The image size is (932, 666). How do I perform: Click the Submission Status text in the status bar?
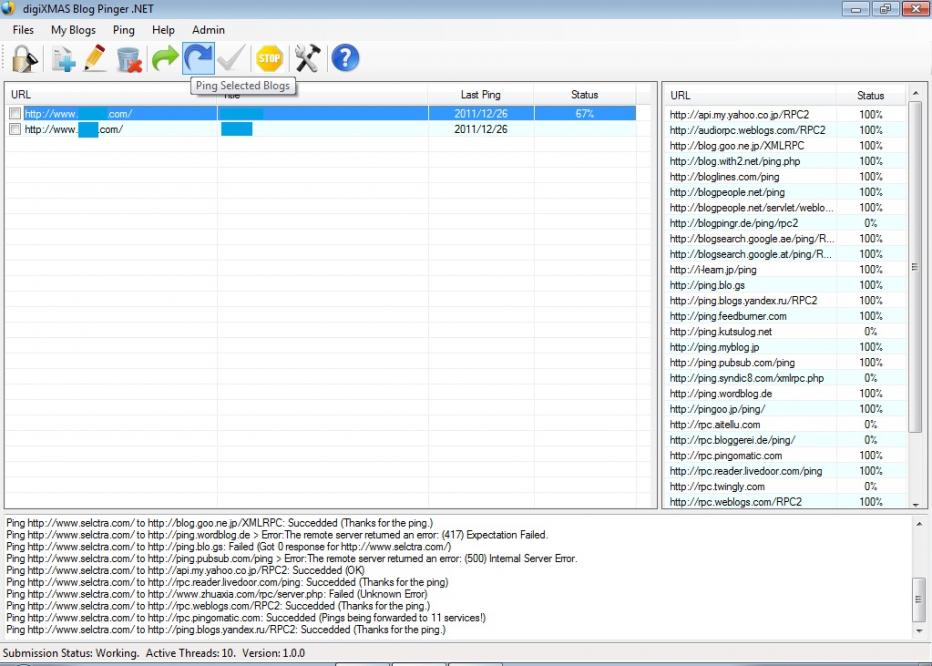71,652
